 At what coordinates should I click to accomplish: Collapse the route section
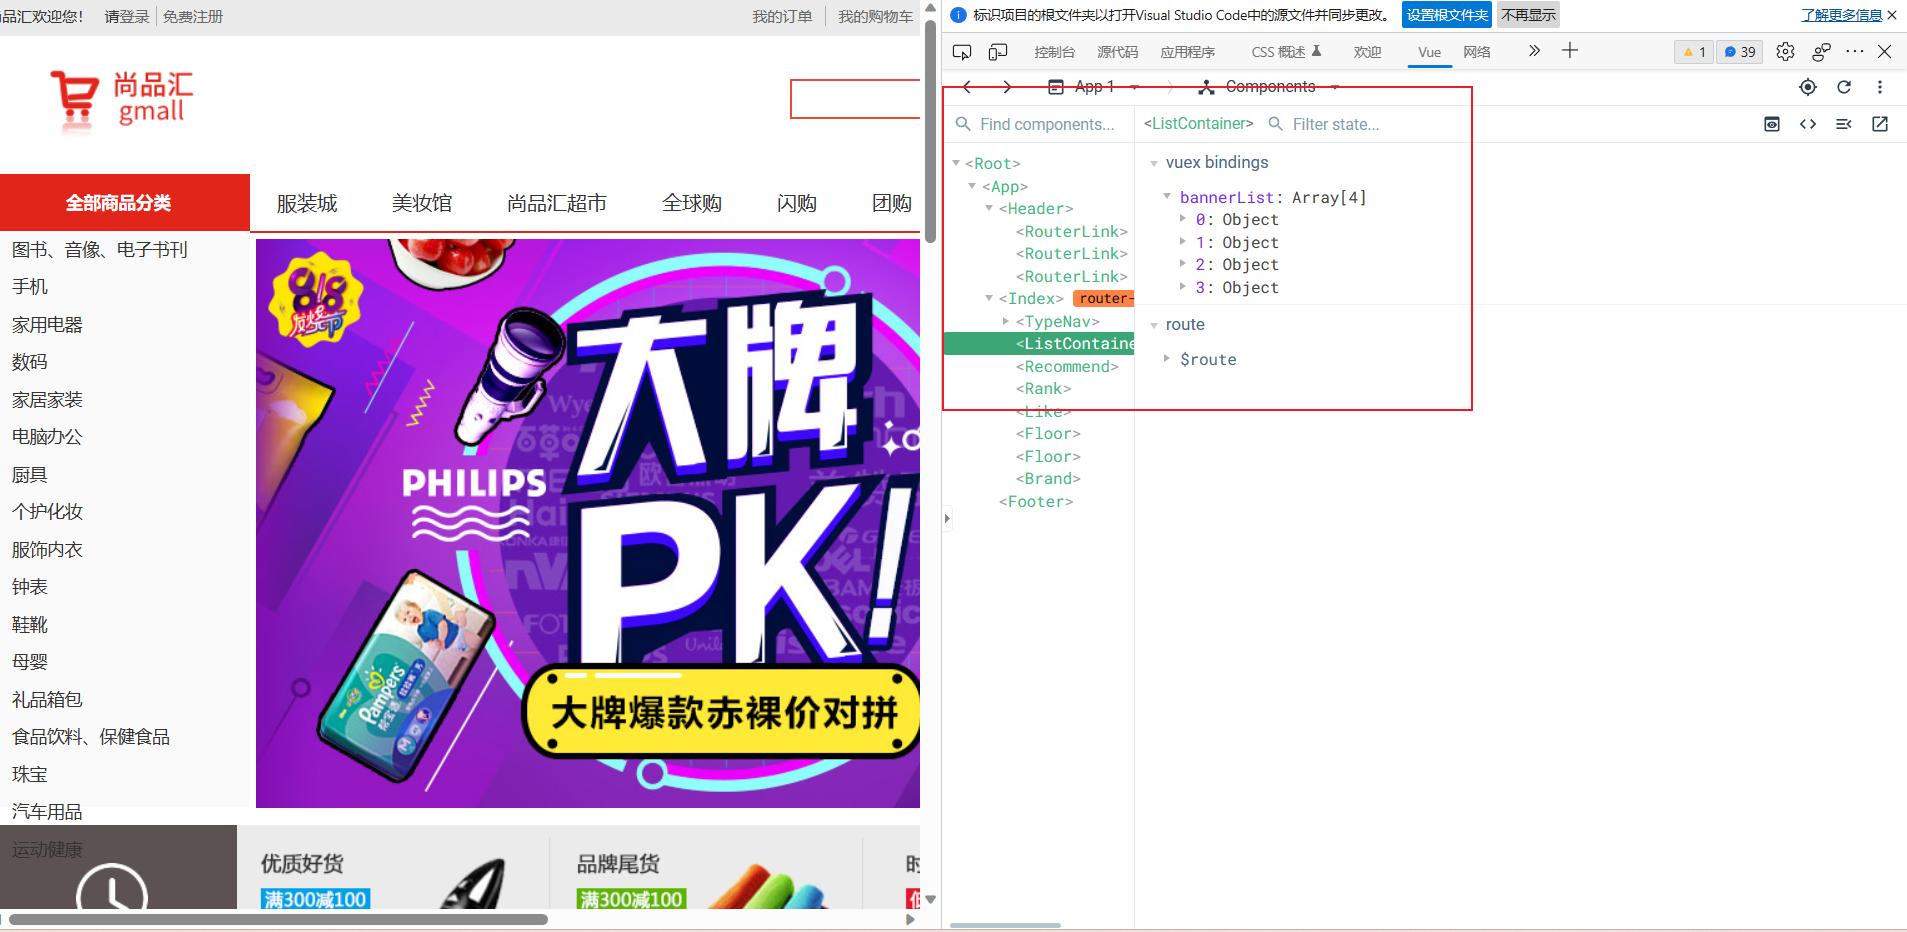(x=1154, y=325)
